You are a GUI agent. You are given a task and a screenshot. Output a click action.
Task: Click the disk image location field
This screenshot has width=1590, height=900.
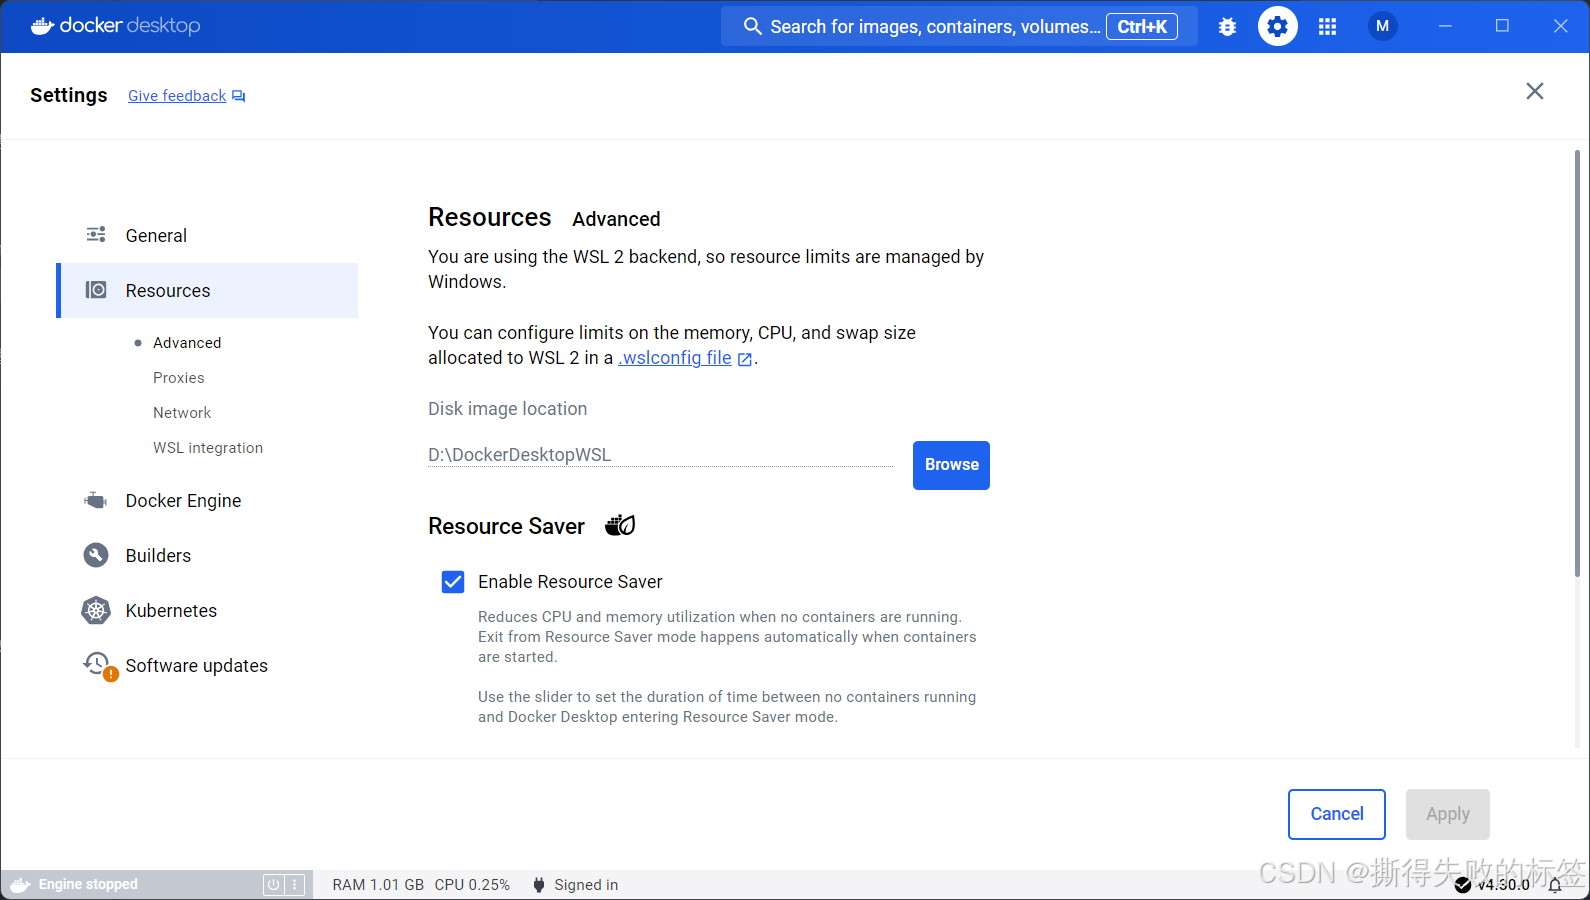pyautogui.click(x=660, y=455)
